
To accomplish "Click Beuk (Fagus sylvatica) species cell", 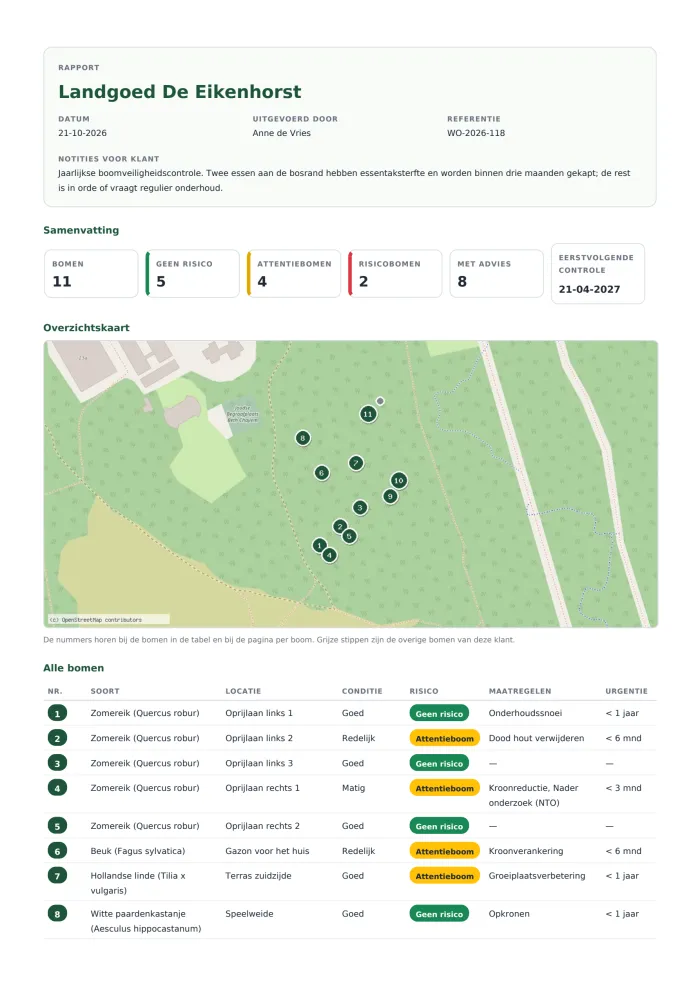I will 138,851.
